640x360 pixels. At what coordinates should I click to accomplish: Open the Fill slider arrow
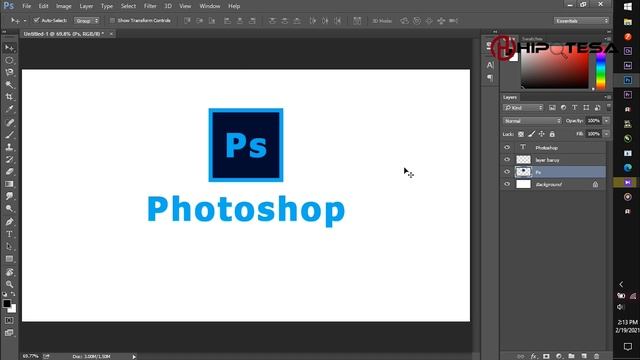tap(606, 134)
